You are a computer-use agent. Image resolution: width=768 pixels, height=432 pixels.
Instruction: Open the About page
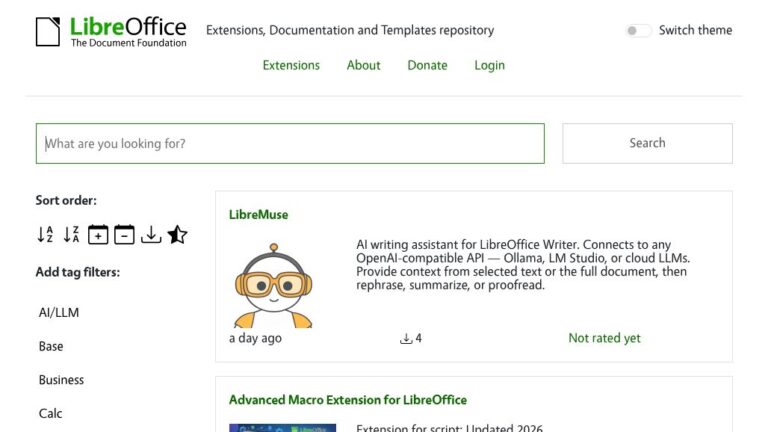(x=363, y=65)
